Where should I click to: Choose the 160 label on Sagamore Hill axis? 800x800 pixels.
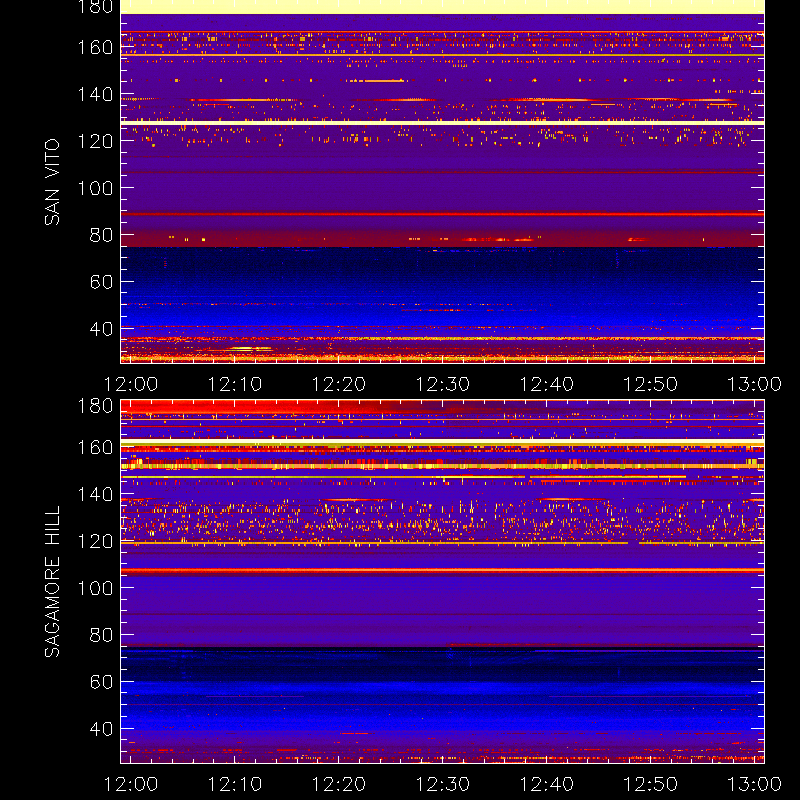click(95, 447)
